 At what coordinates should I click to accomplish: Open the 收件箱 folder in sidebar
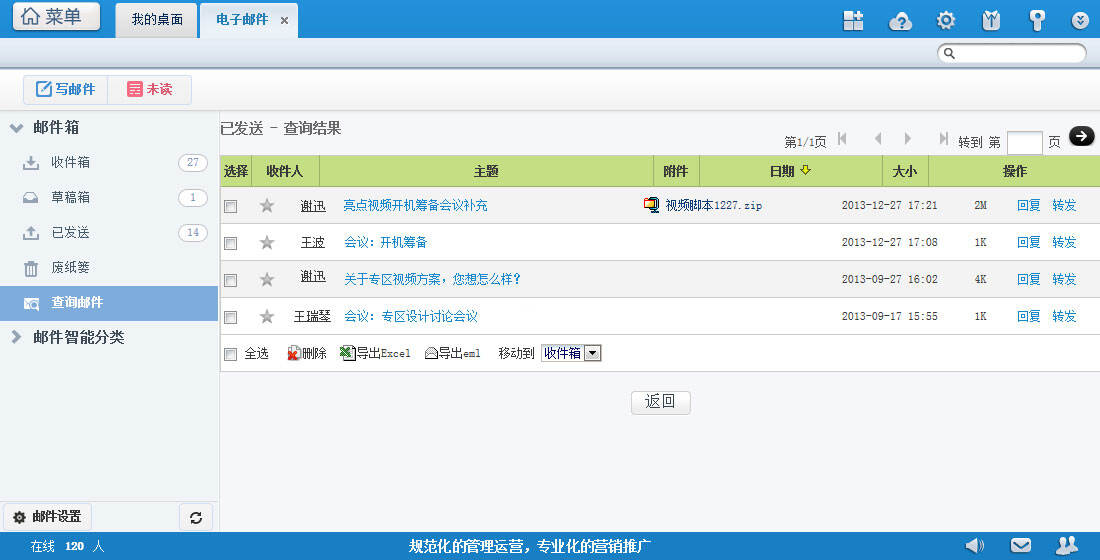click(x=70, y=162)
